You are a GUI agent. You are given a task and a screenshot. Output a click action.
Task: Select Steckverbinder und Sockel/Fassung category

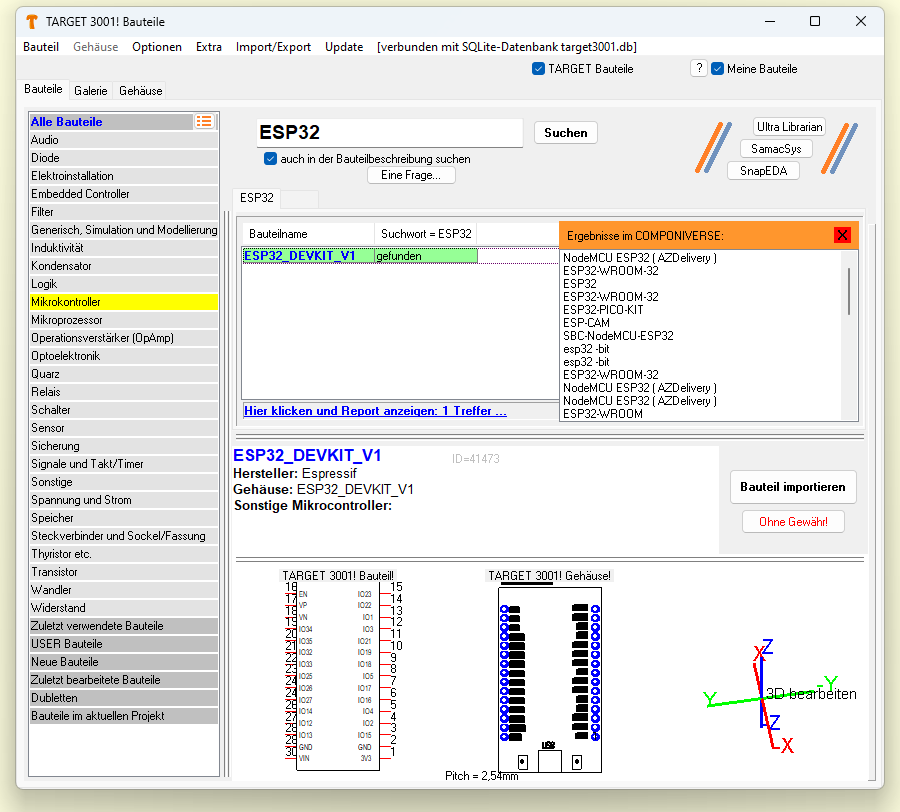pyautogui.click(x=123, y=536)
